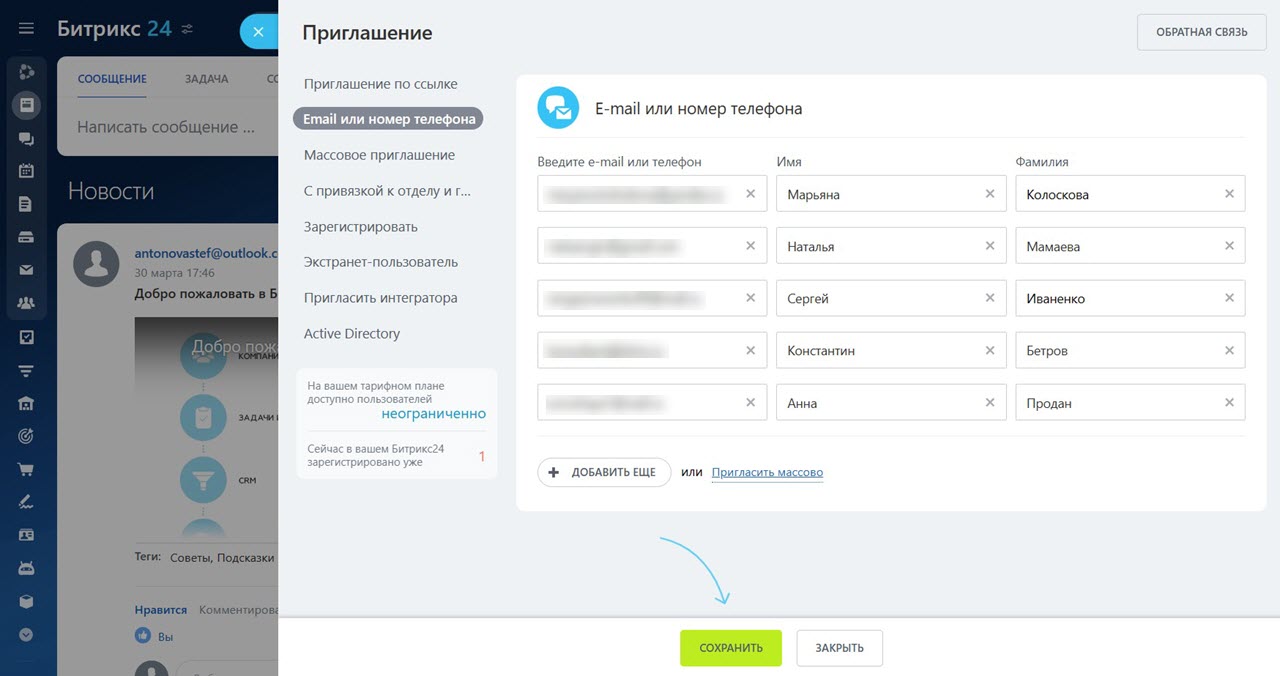Viewport: 1280px width, 676px height.
Task: Follow the Пригласить массово link
Action: [x=767, y=472]
